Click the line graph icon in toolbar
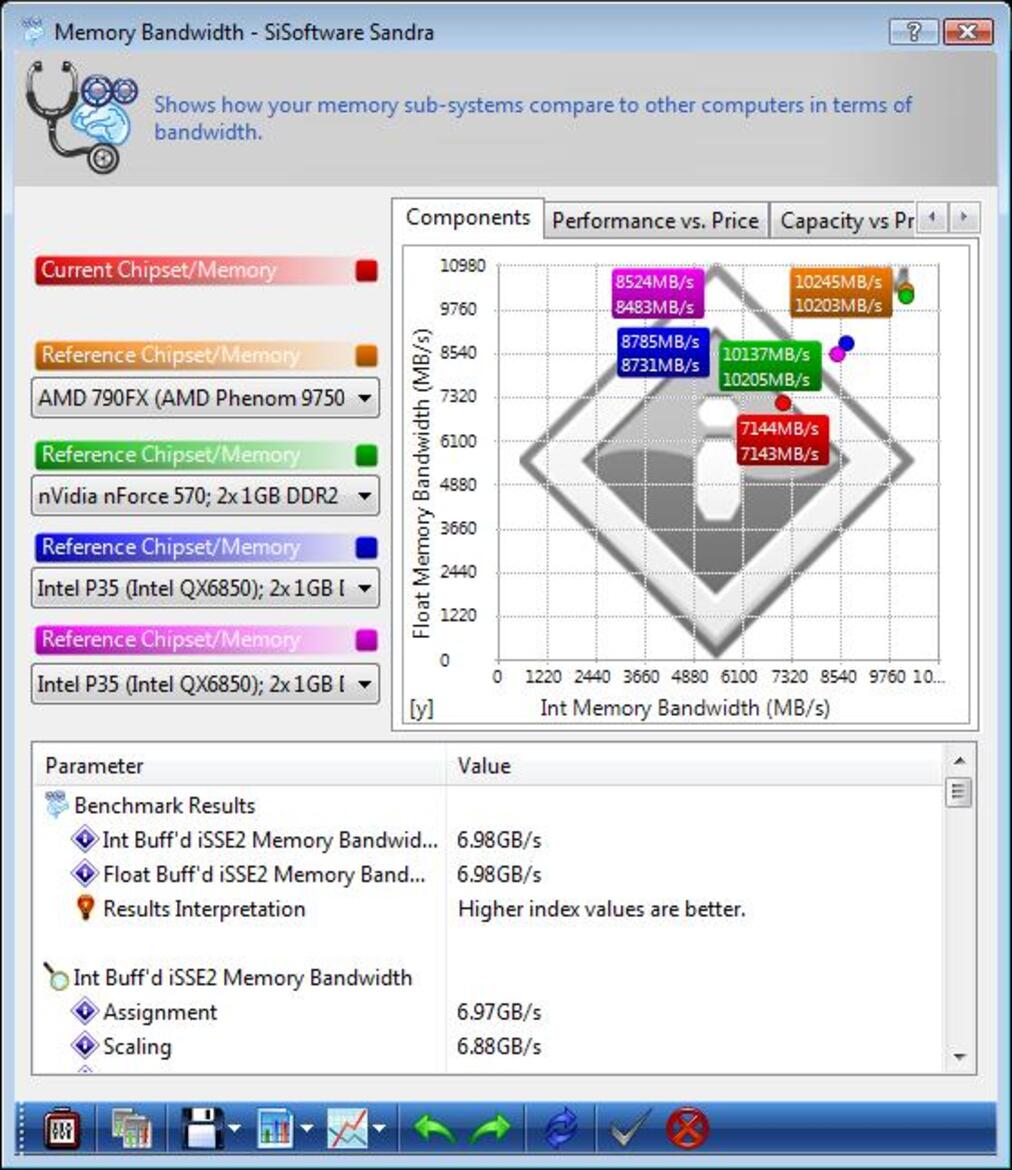 pos(348,1127)
